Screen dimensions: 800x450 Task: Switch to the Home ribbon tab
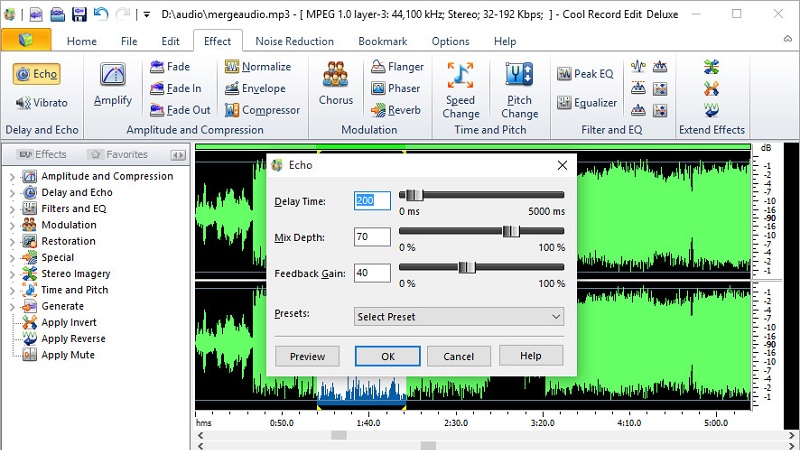pyautogui.click(x=82, y=41)
